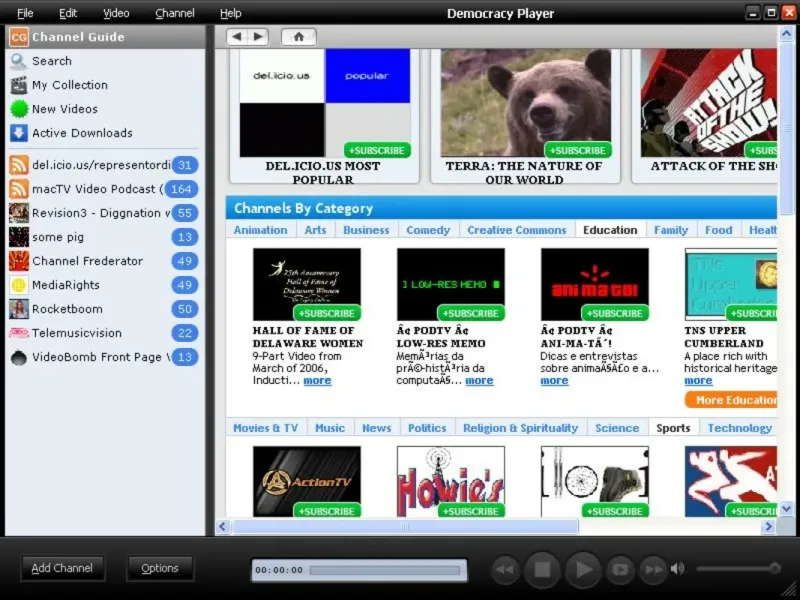Click the VideoBomb Front Page icon

19,358
